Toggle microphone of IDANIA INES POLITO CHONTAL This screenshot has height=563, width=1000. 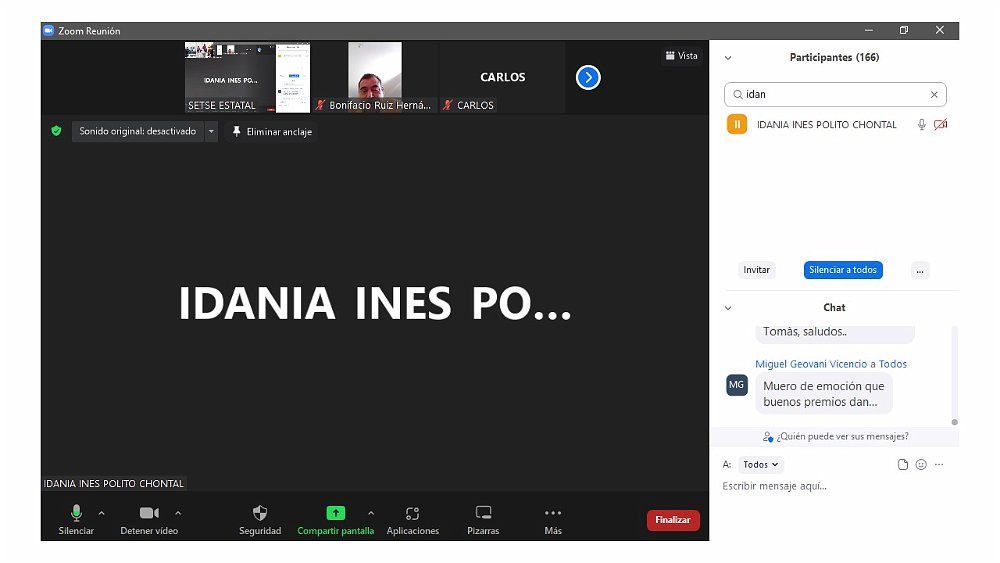click(921, 125)
